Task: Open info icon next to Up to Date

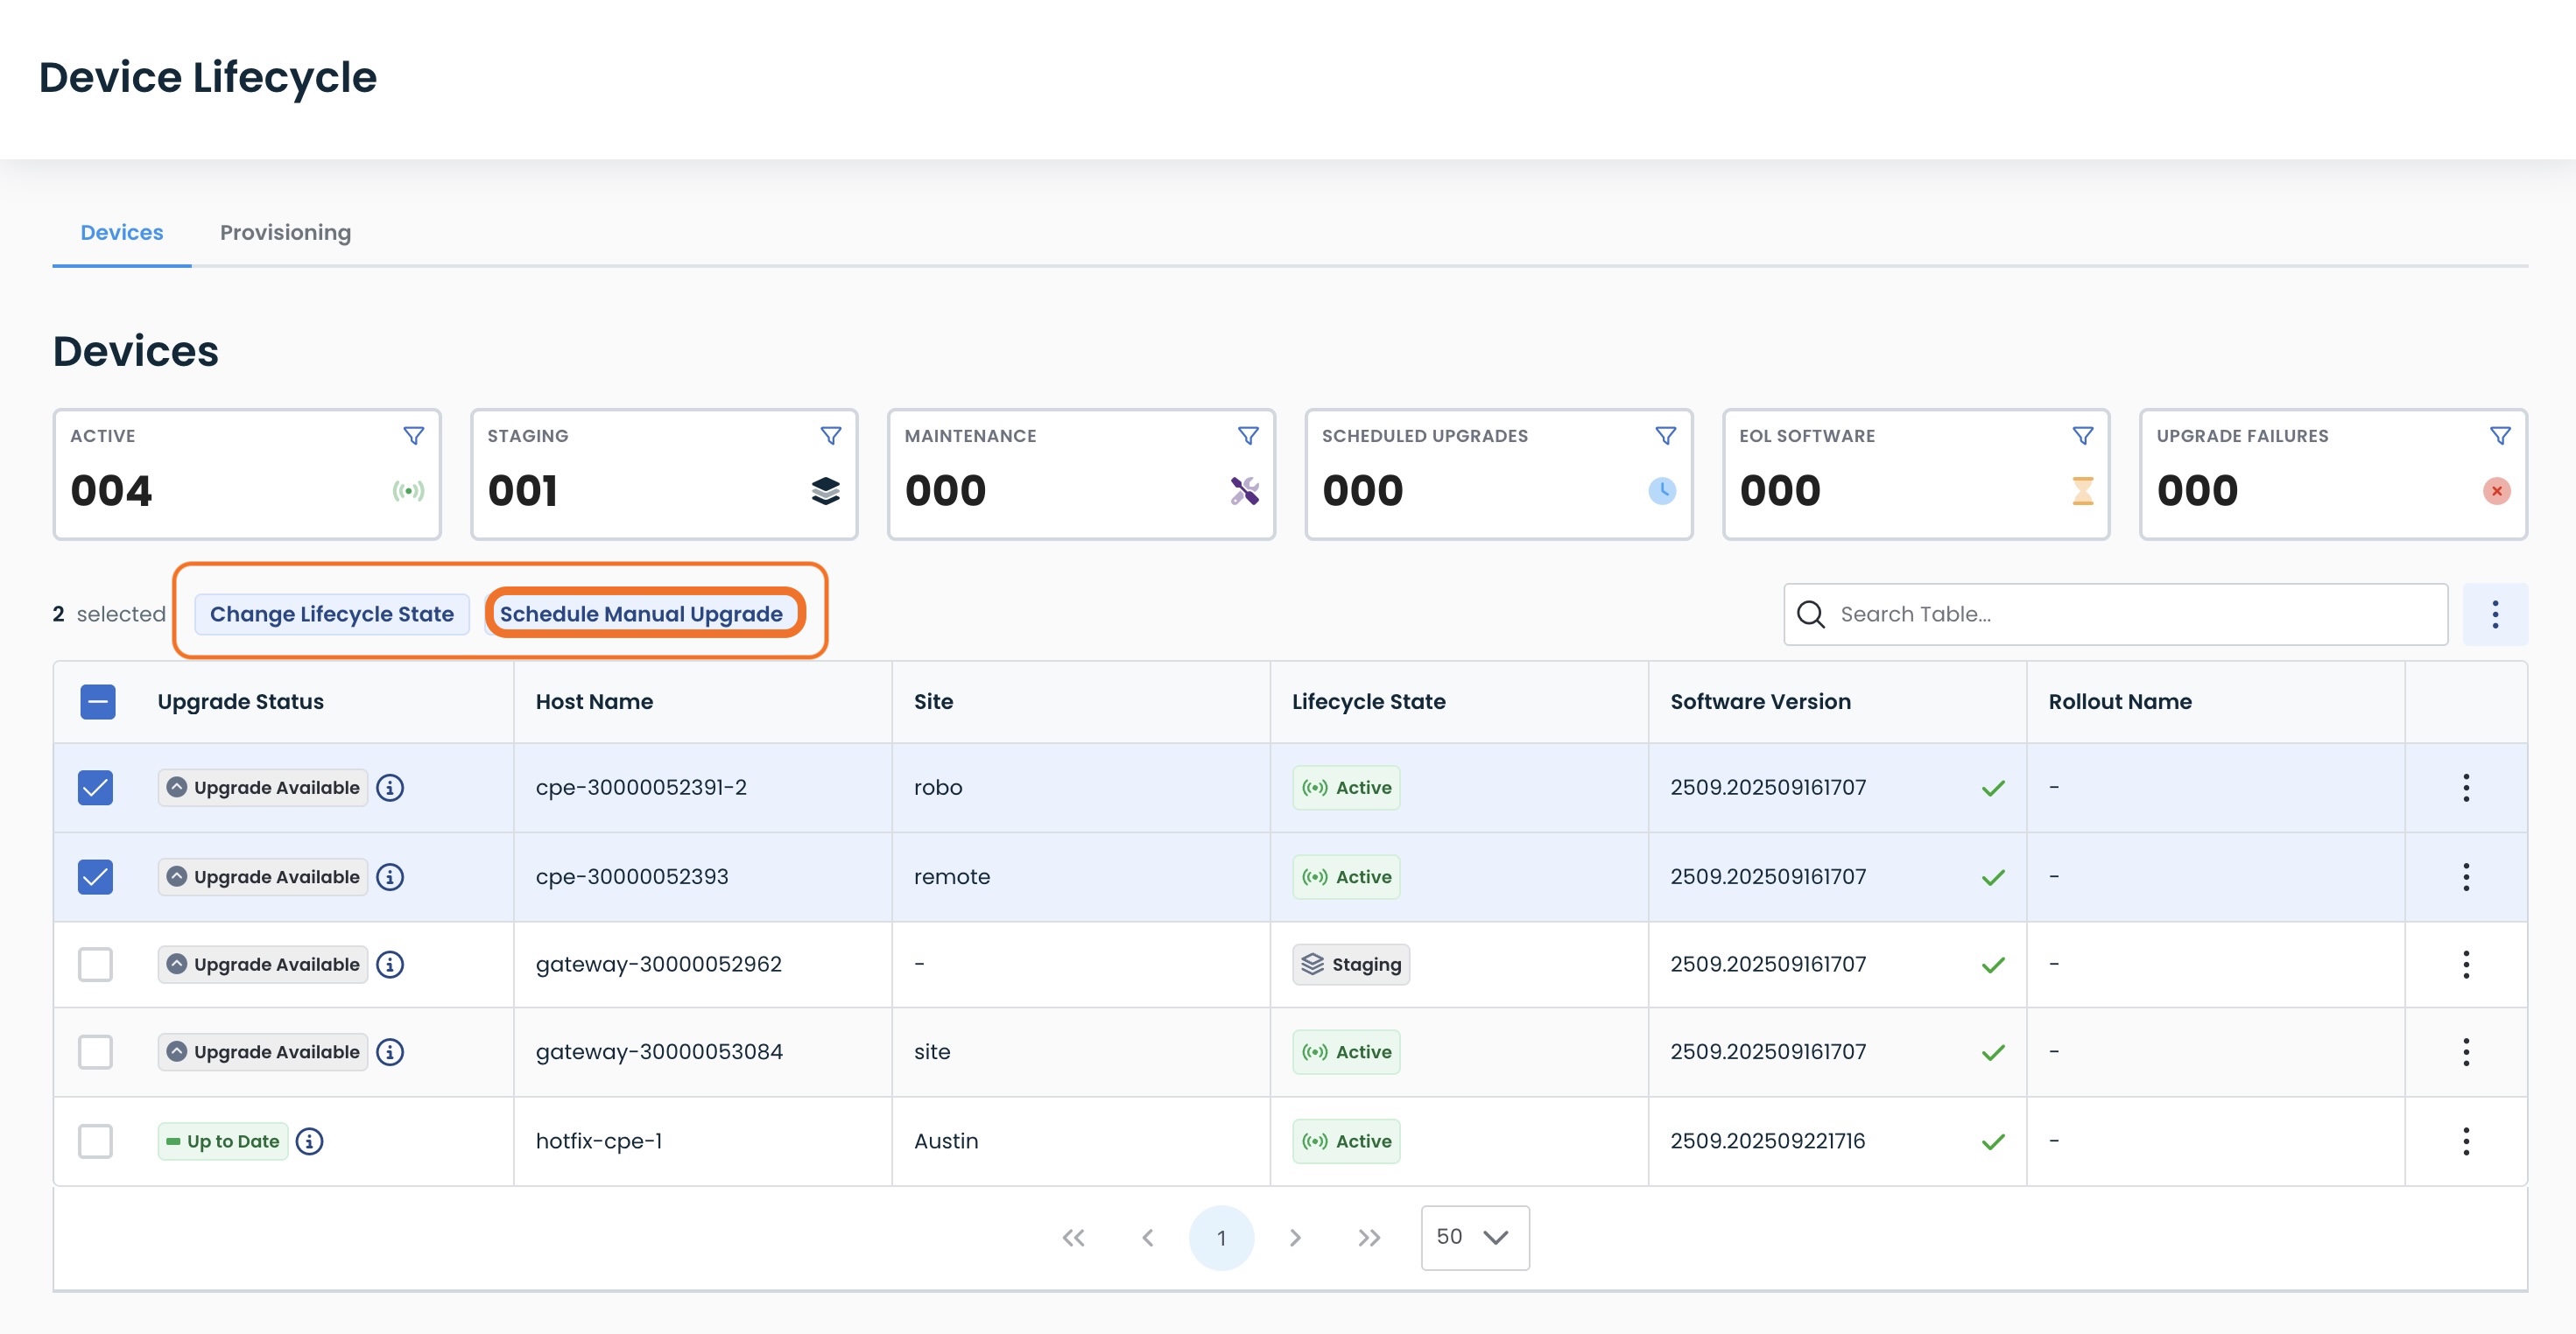Action: pyautogui.click(x=310, y=1141)
